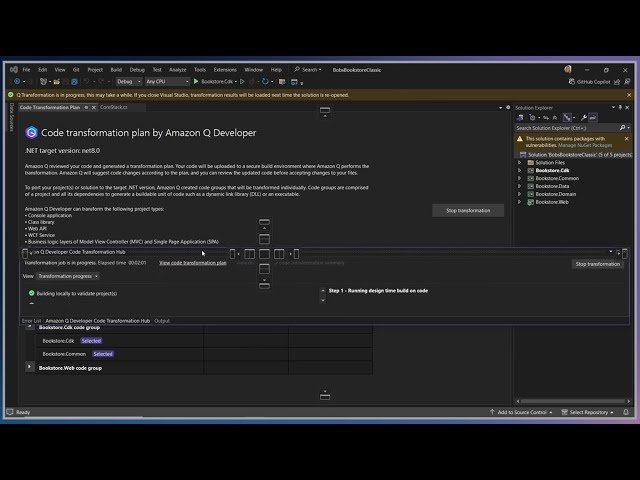The height and width of the screenshot is (480, 640).
Task: Click Stop transformation button in plan page
Action: click(468, 210)
